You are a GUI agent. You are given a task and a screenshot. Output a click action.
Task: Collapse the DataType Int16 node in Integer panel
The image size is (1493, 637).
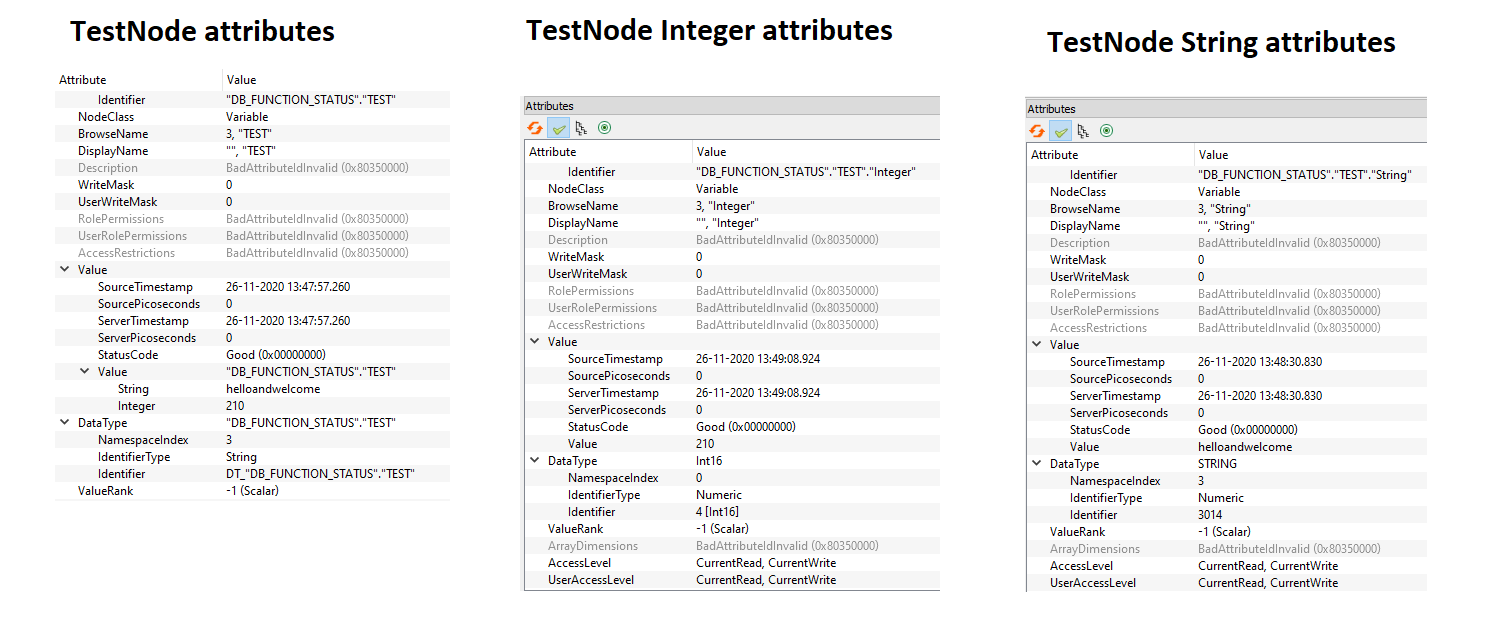click(x=535, y=461)
